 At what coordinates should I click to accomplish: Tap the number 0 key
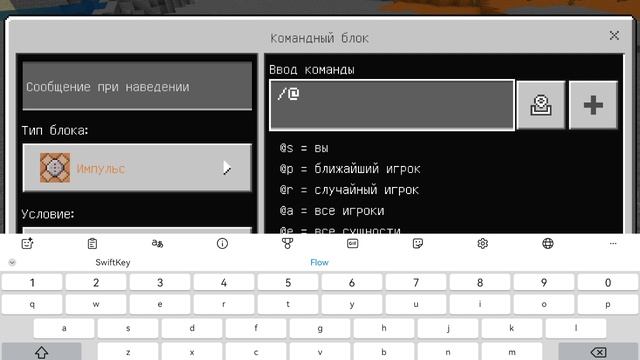[x=608, y=282]
